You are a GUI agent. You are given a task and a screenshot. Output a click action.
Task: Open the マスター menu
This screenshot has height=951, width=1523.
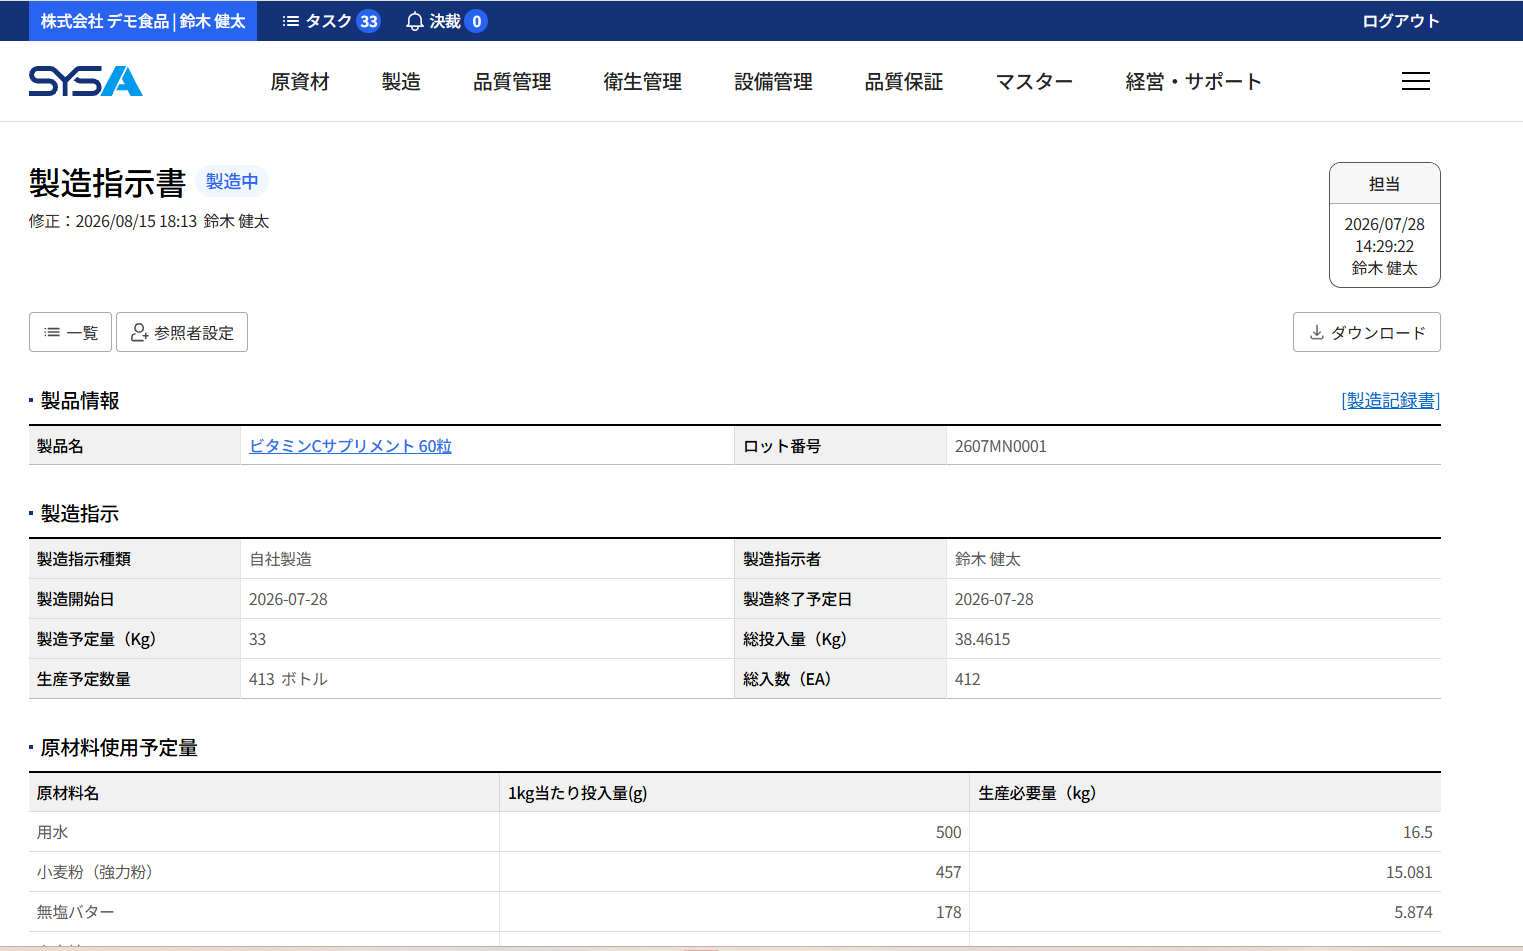point(1034,82)
